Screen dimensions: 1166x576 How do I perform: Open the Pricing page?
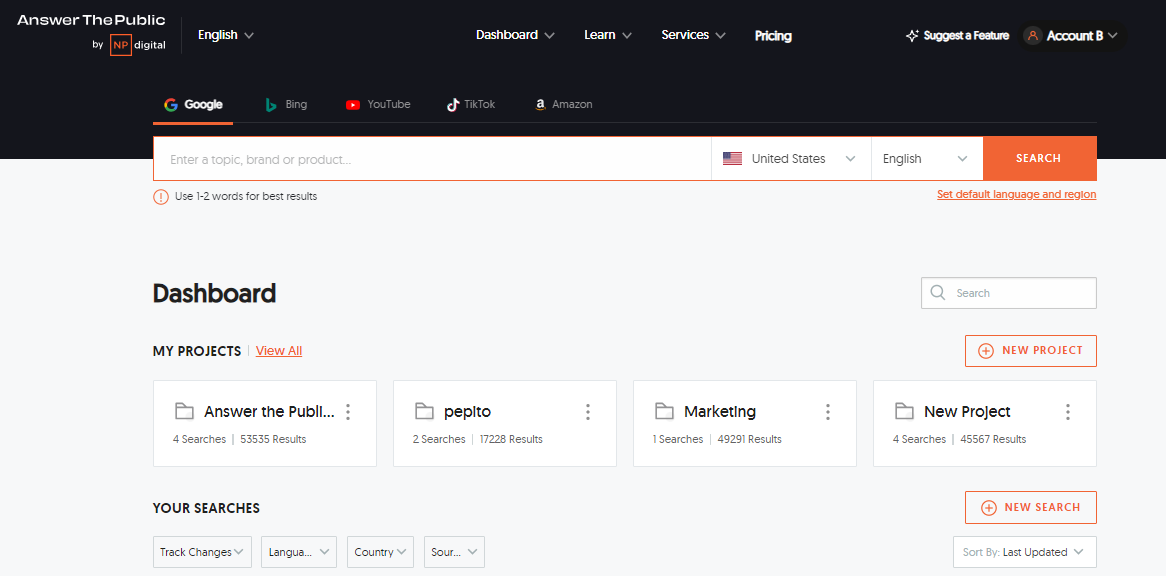773,36
